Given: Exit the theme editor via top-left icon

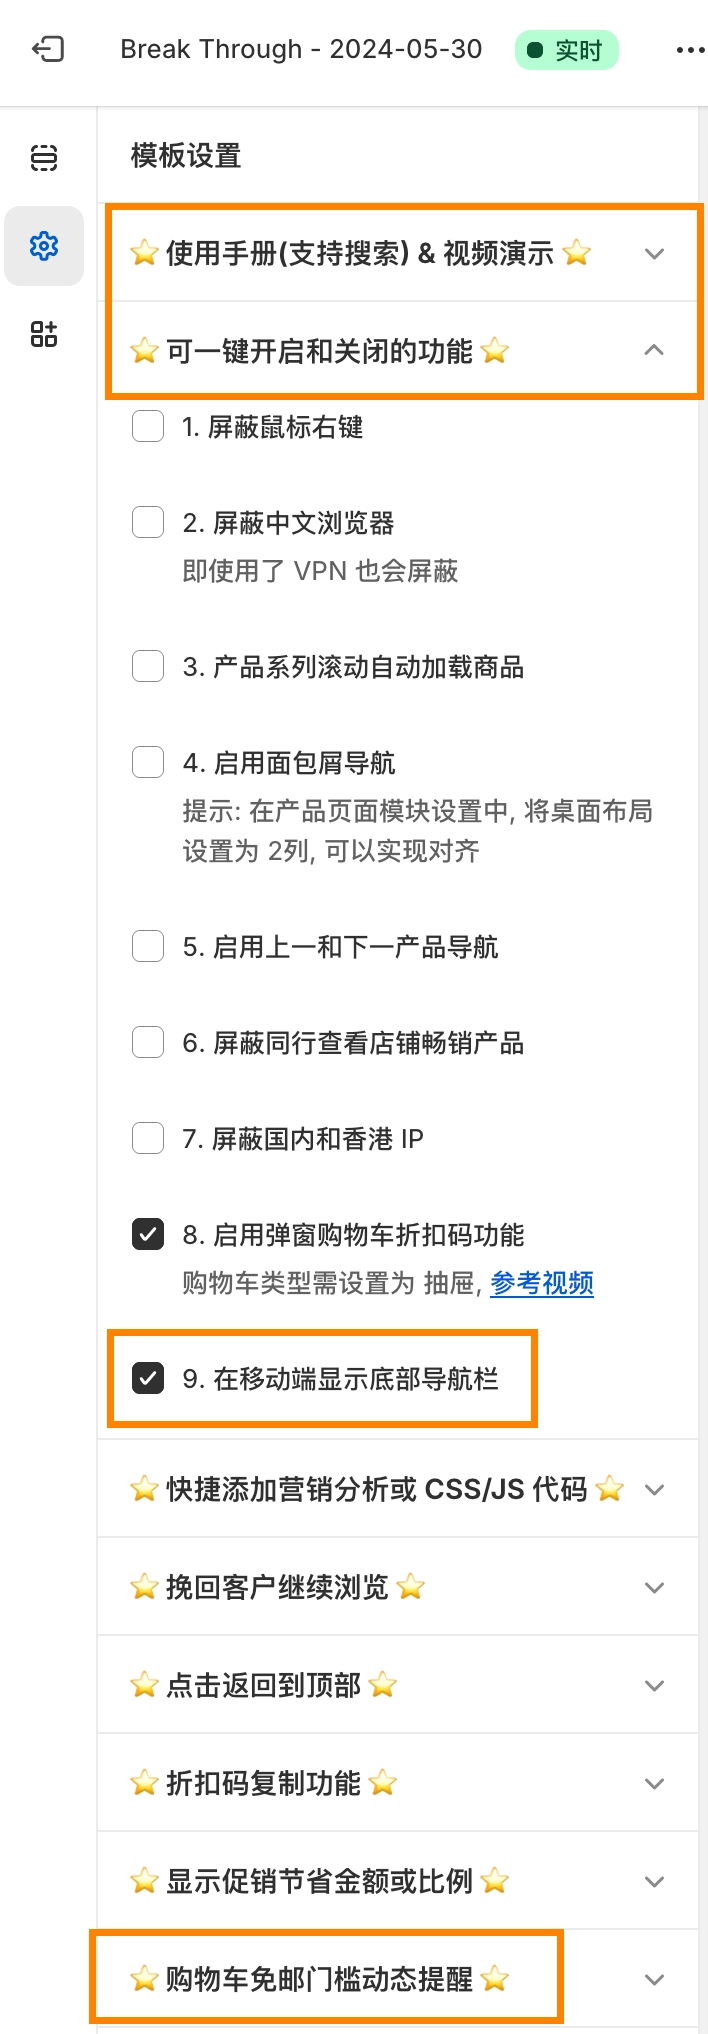Looking at the screenshot, I should coord(47,48).
